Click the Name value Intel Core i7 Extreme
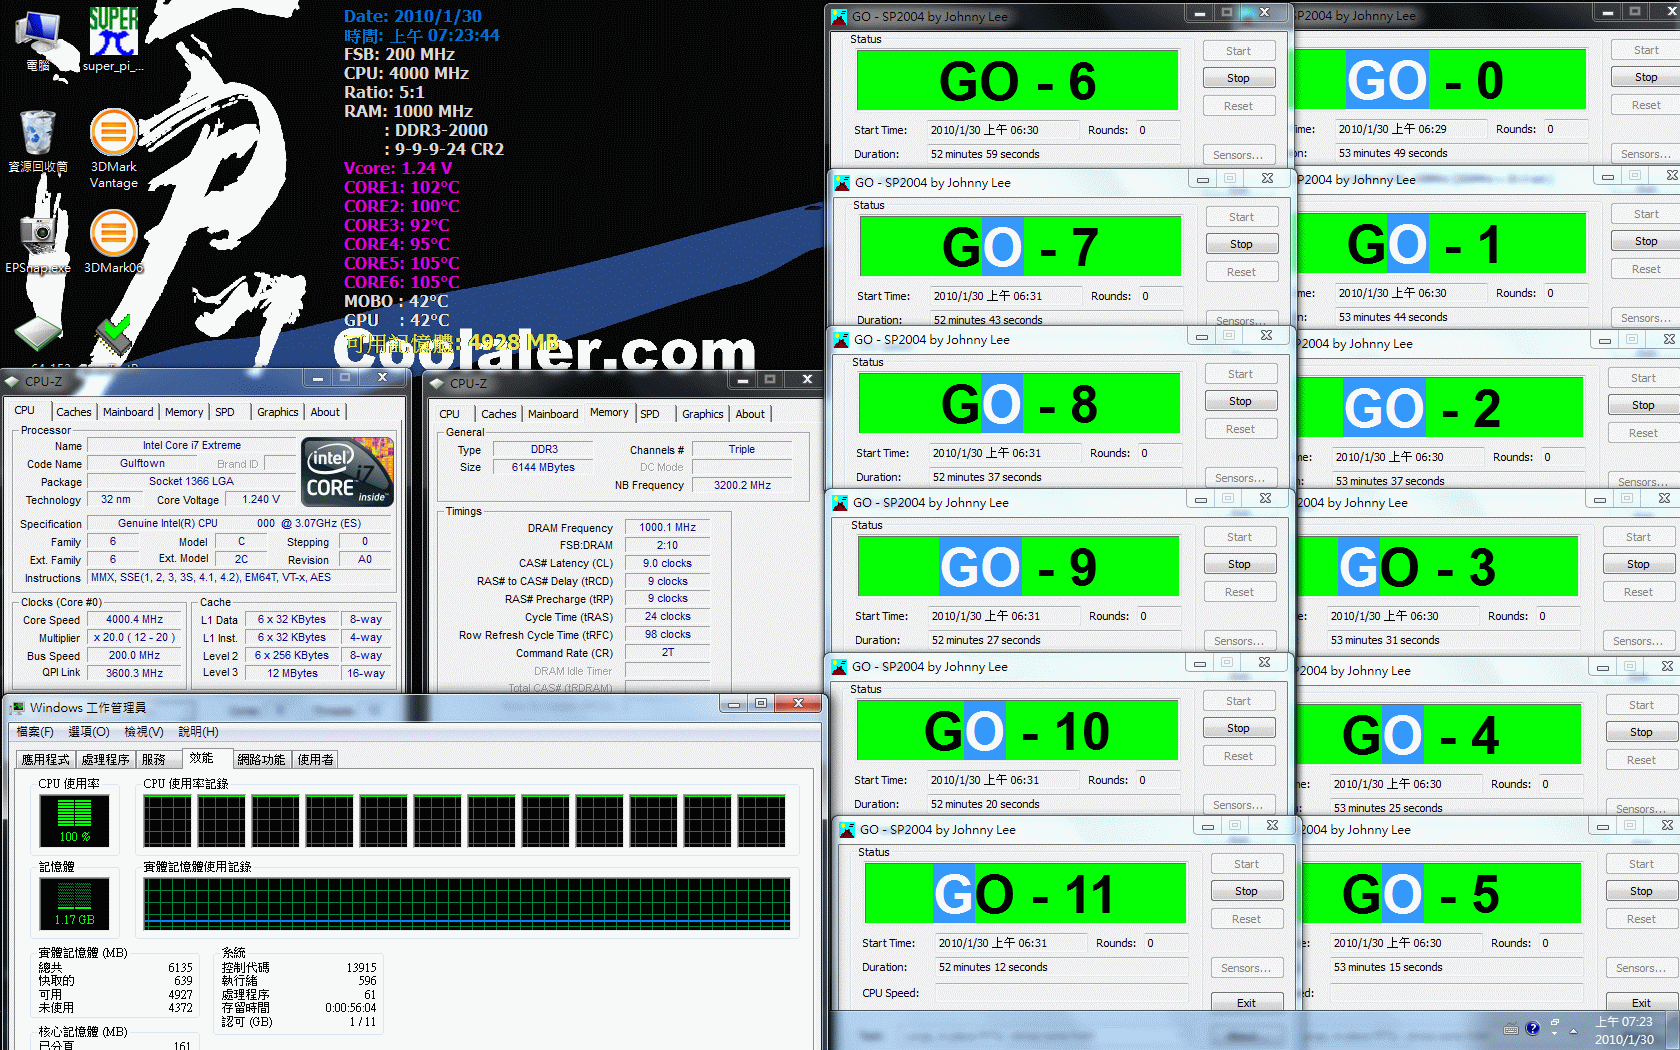The width and height of the screenshot is (1680, 1050). (192, 445)
